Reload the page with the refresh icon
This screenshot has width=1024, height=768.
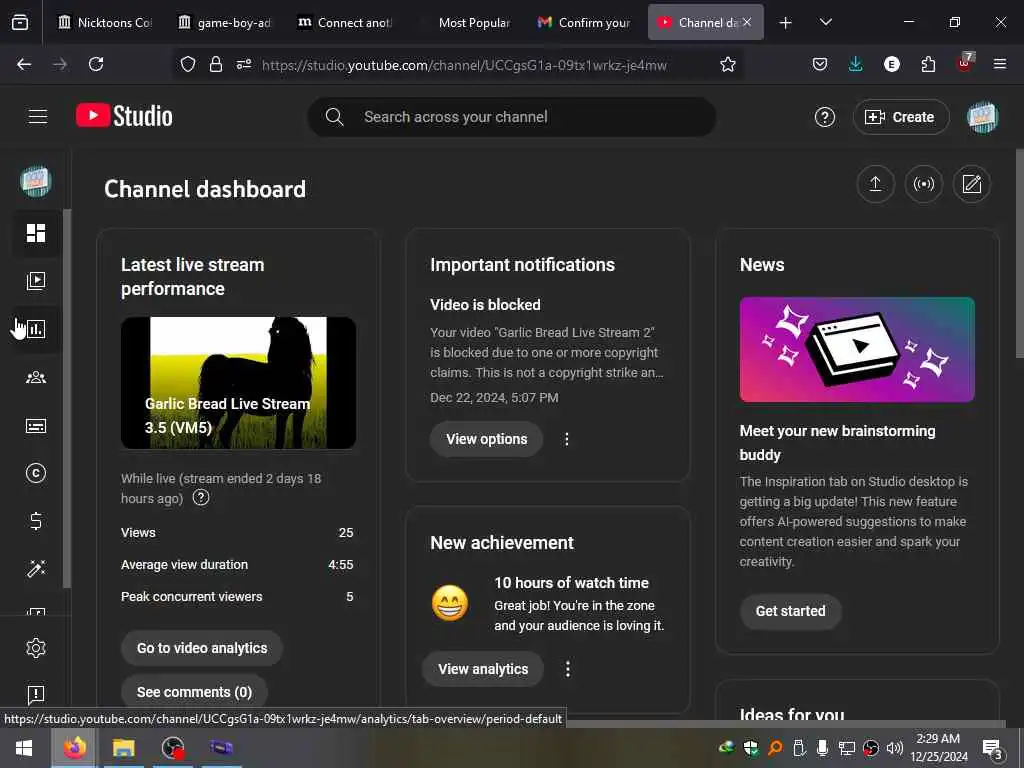click(96, 64)
